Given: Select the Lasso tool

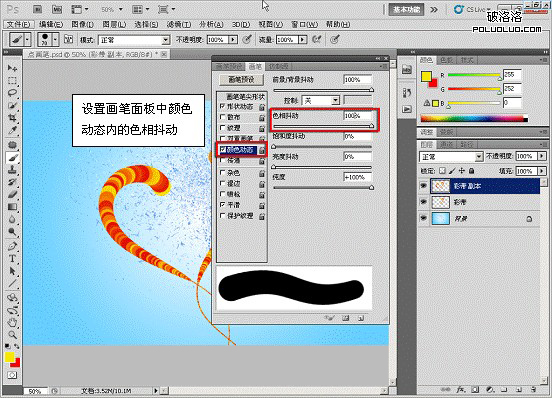Looking at the screenshot, I should pyautogui.click(x=12, y=93).
